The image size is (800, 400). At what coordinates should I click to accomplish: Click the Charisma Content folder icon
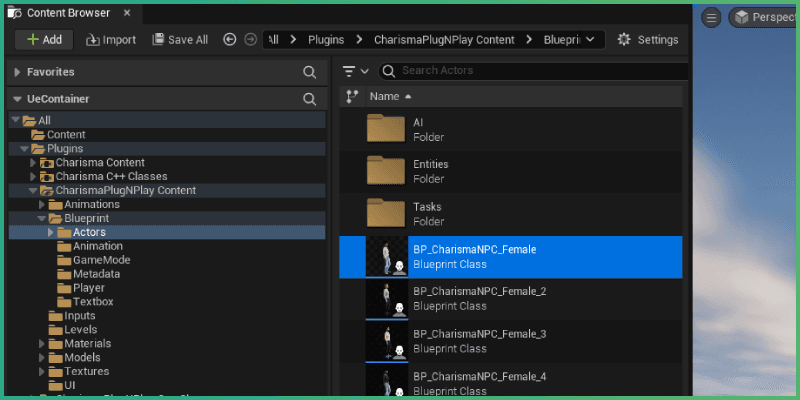coord(47,163)
